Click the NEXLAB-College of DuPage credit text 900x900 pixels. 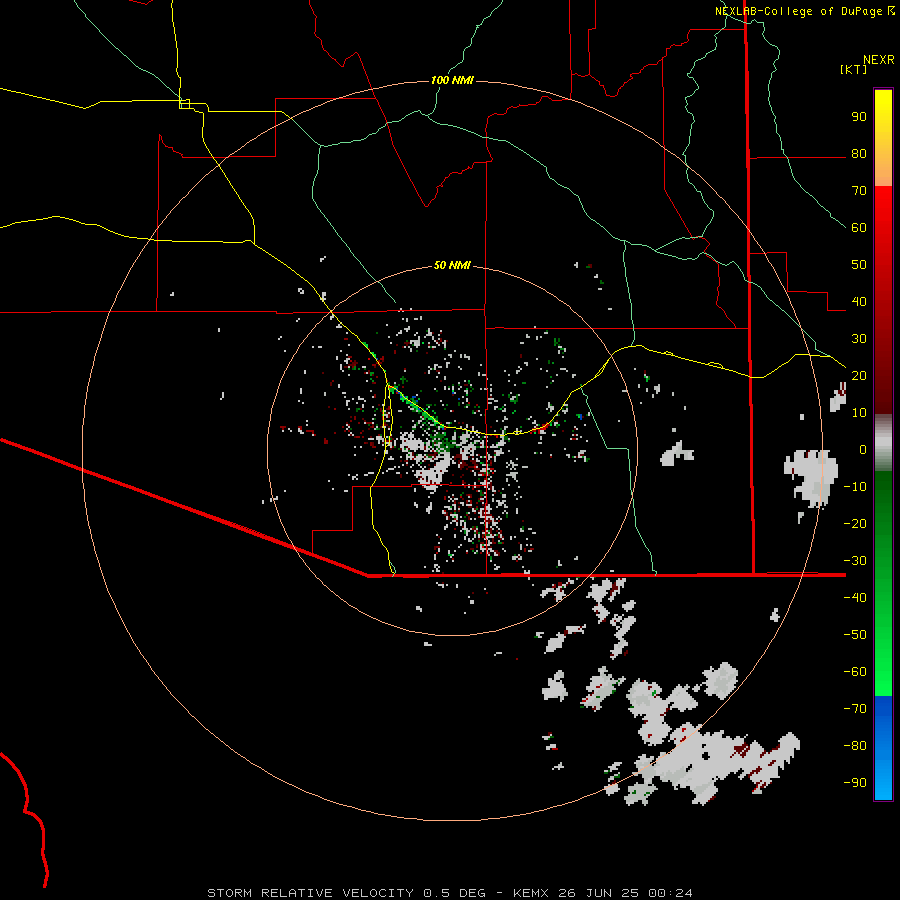804,11
